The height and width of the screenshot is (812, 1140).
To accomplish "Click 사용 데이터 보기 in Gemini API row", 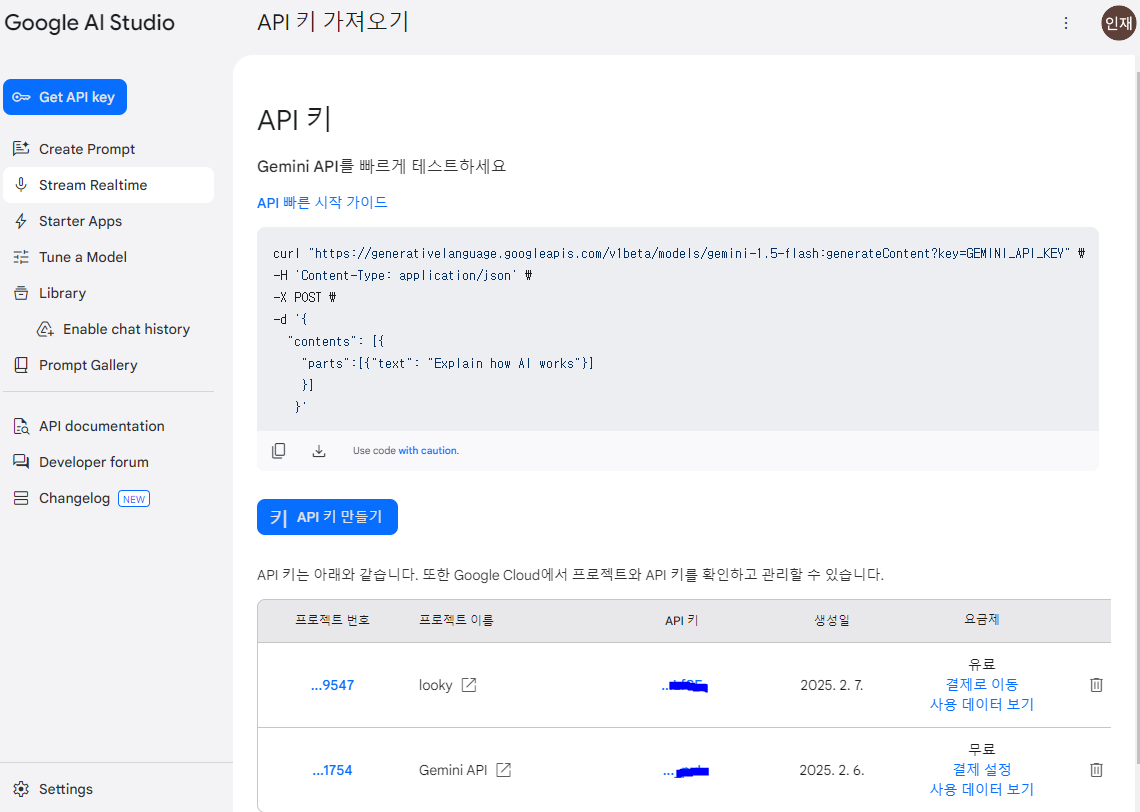I will 982,789.
